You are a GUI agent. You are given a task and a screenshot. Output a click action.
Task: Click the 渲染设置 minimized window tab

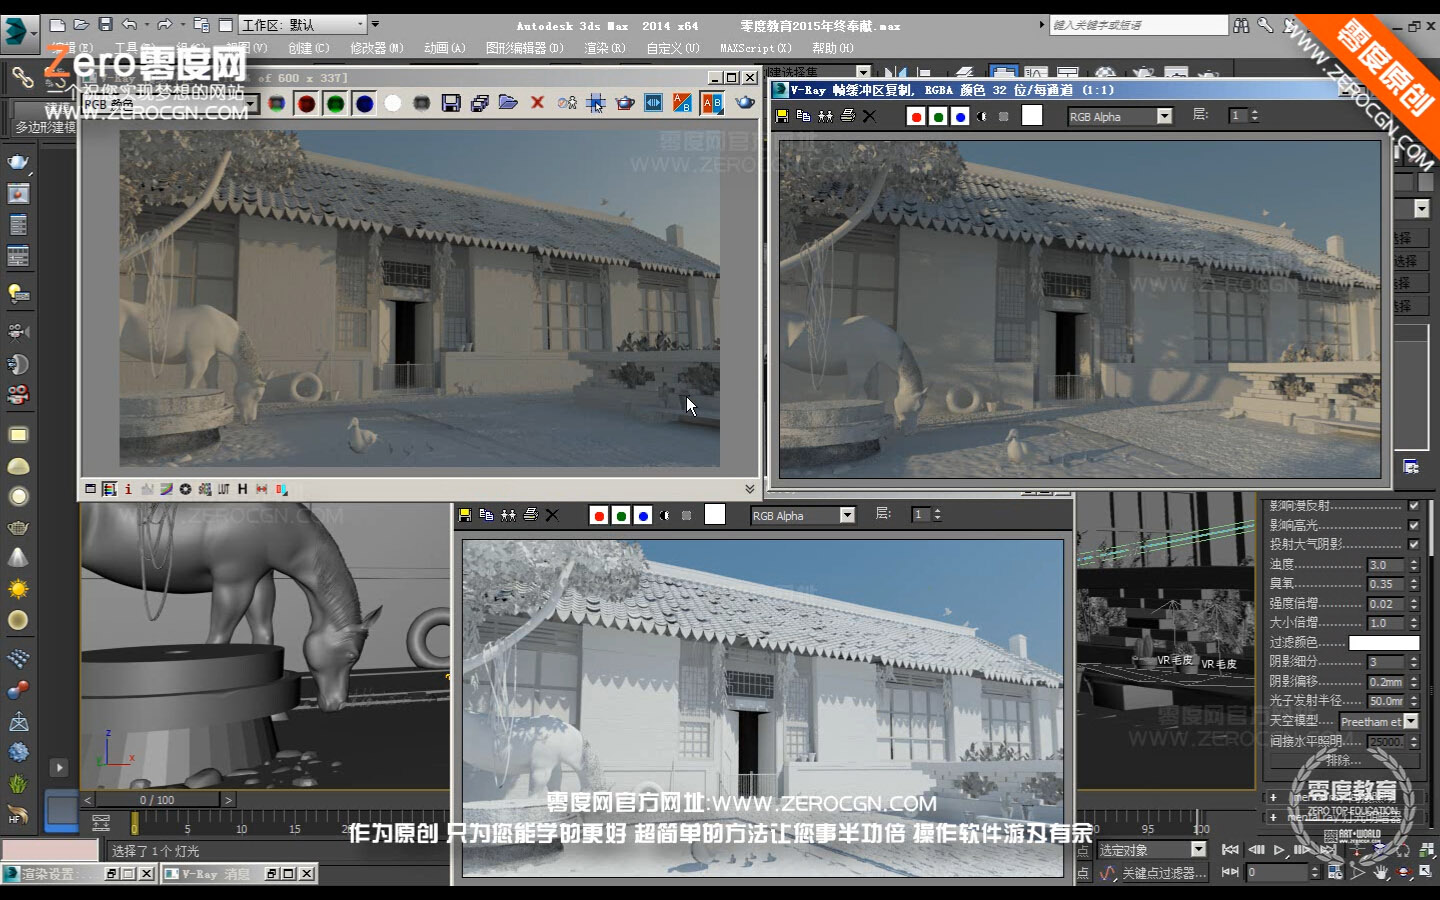pyautogui.click(x=79, y=874)
